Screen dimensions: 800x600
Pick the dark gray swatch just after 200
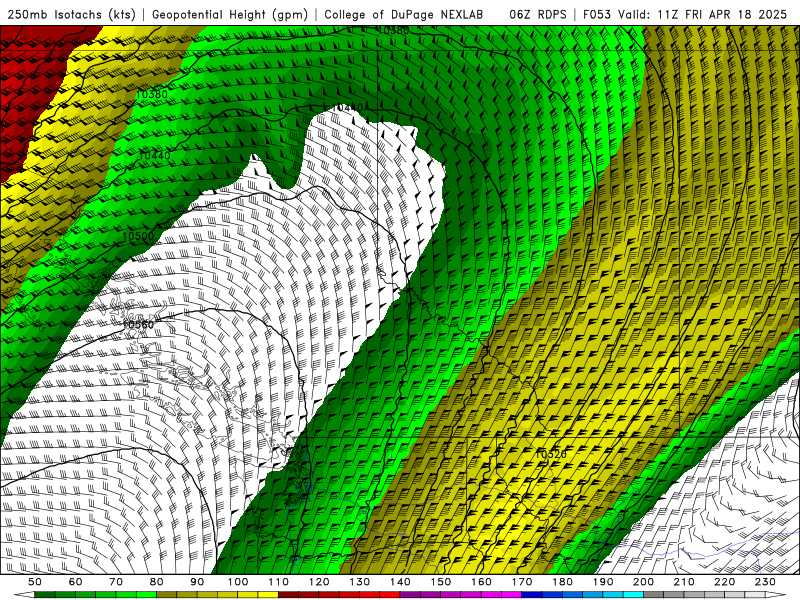tap(654, 595)
